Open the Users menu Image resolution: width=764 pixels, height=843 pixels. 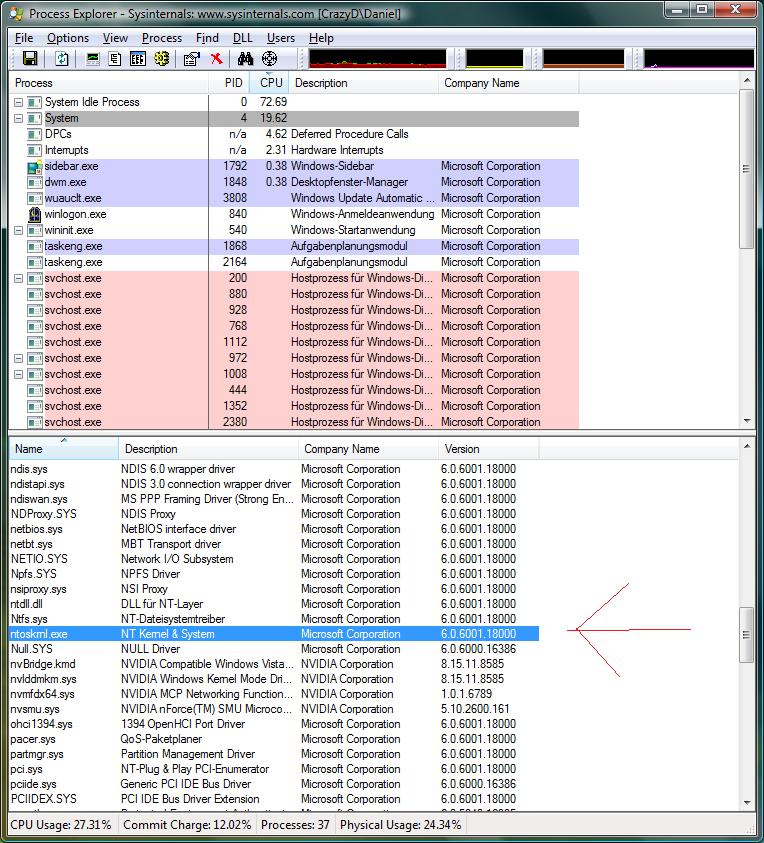click(281, 38)
